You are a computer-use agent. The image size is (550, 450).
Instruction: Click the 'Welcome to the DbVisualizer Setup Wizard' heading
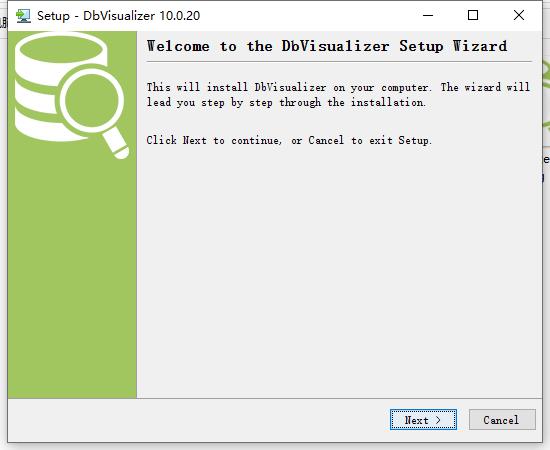click(327, 46)
